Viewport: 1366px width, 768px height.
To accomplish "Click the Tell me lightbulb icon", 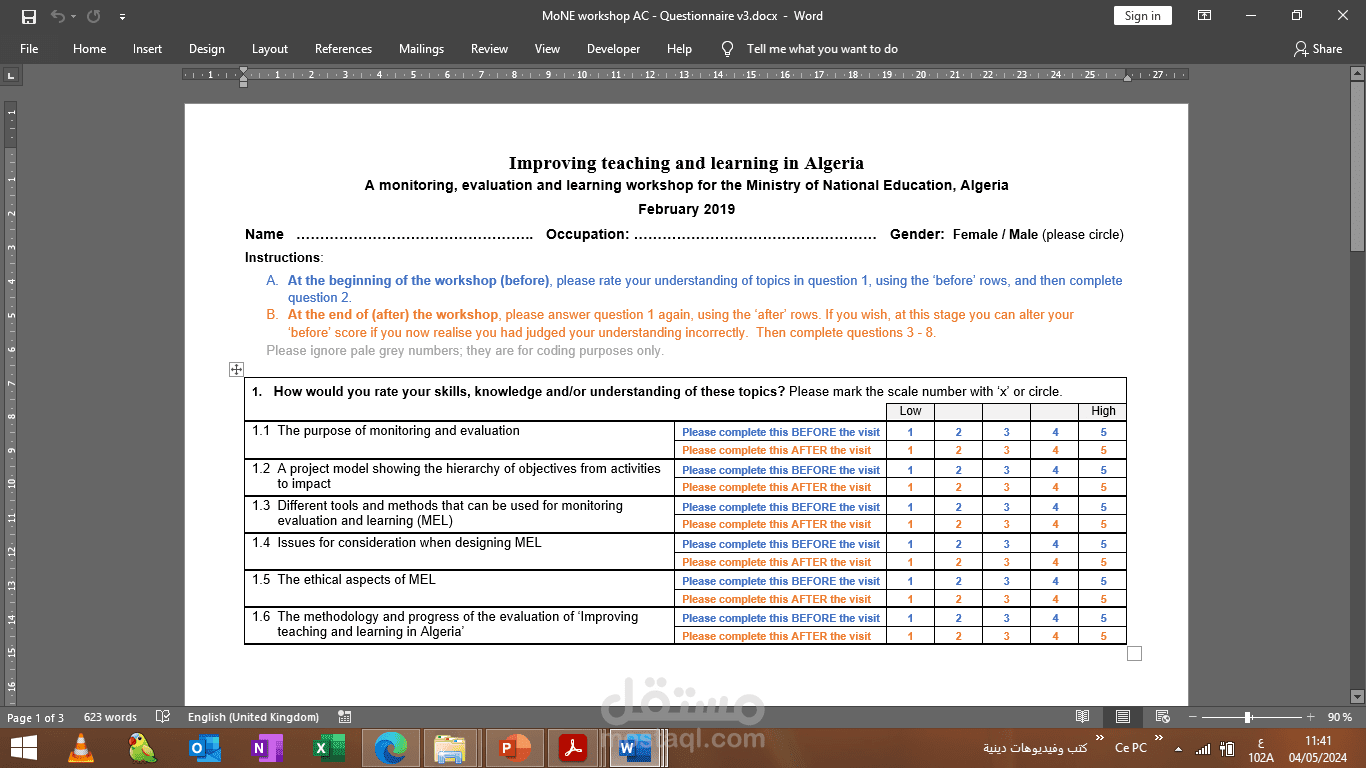I will coord(728,49).
